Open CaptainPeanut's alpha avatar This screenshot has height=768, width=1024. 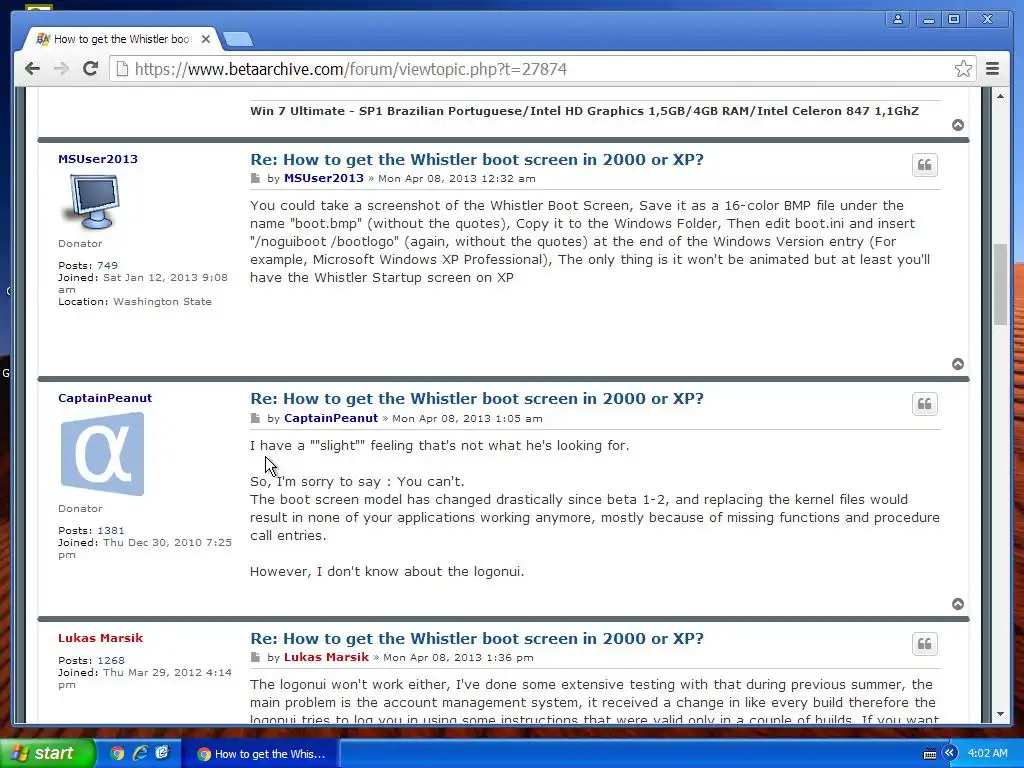click(102, 454)
